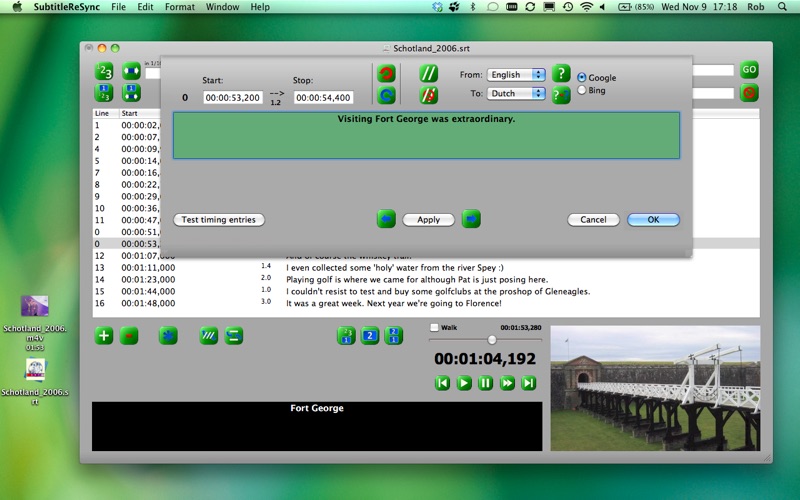This screenshot has height=500, width=800.
Task: Open the Apple menu
Action: (17, 7)
